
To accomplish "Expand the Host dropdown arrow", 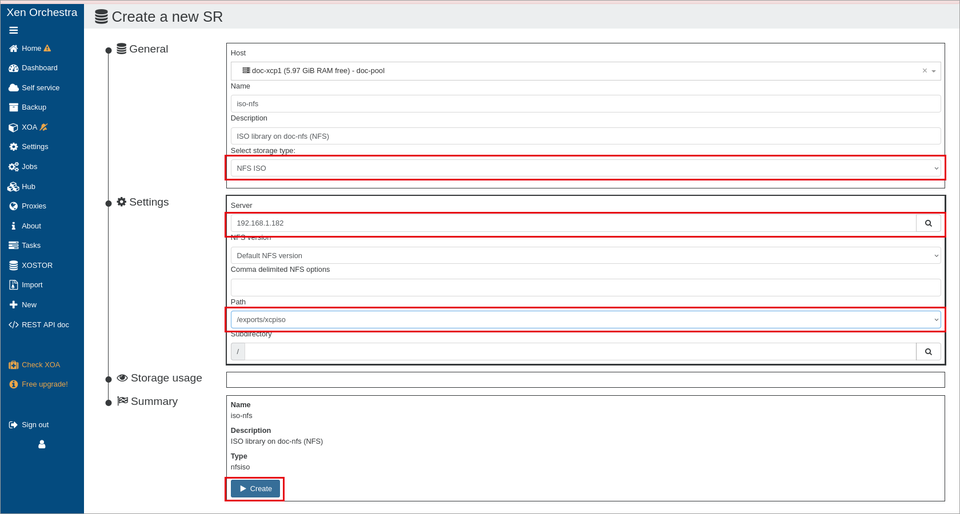I will point(934,71).
